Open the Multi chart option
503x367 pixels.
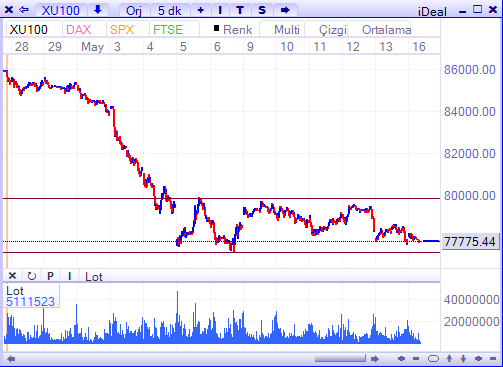click(x=287, y=30)
